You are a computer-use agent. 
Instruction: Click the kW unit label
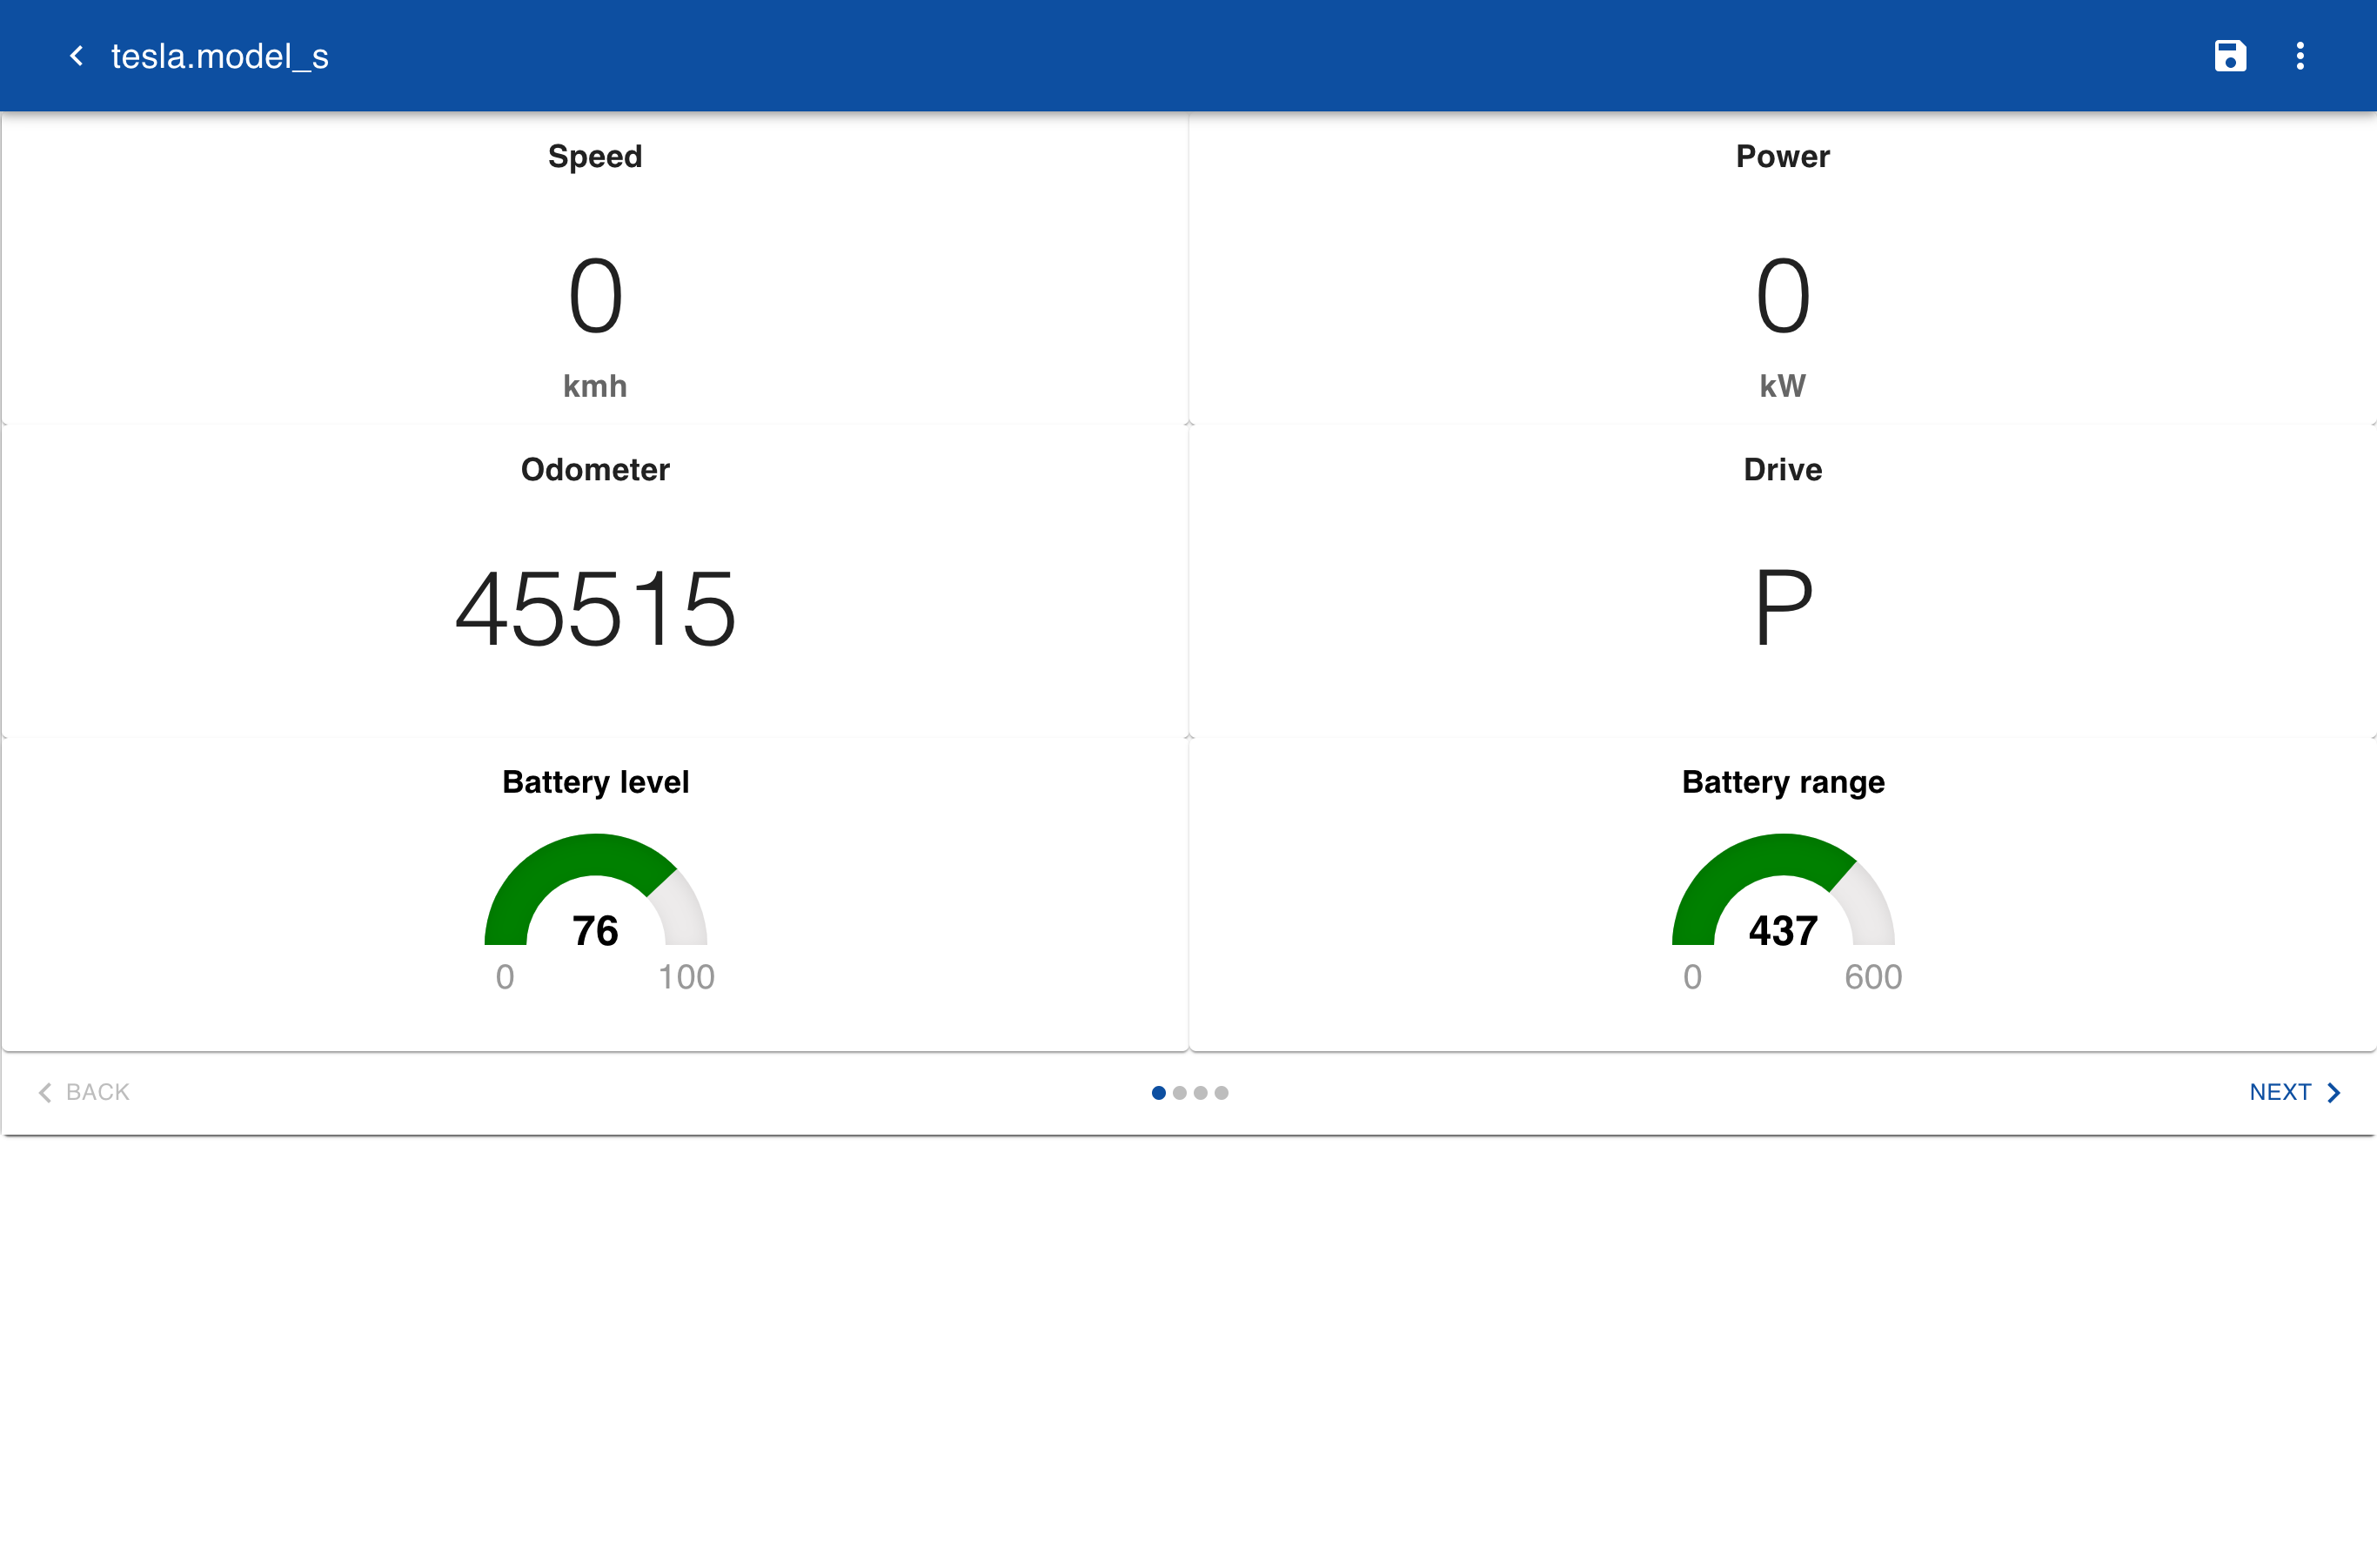point(1782,386)
